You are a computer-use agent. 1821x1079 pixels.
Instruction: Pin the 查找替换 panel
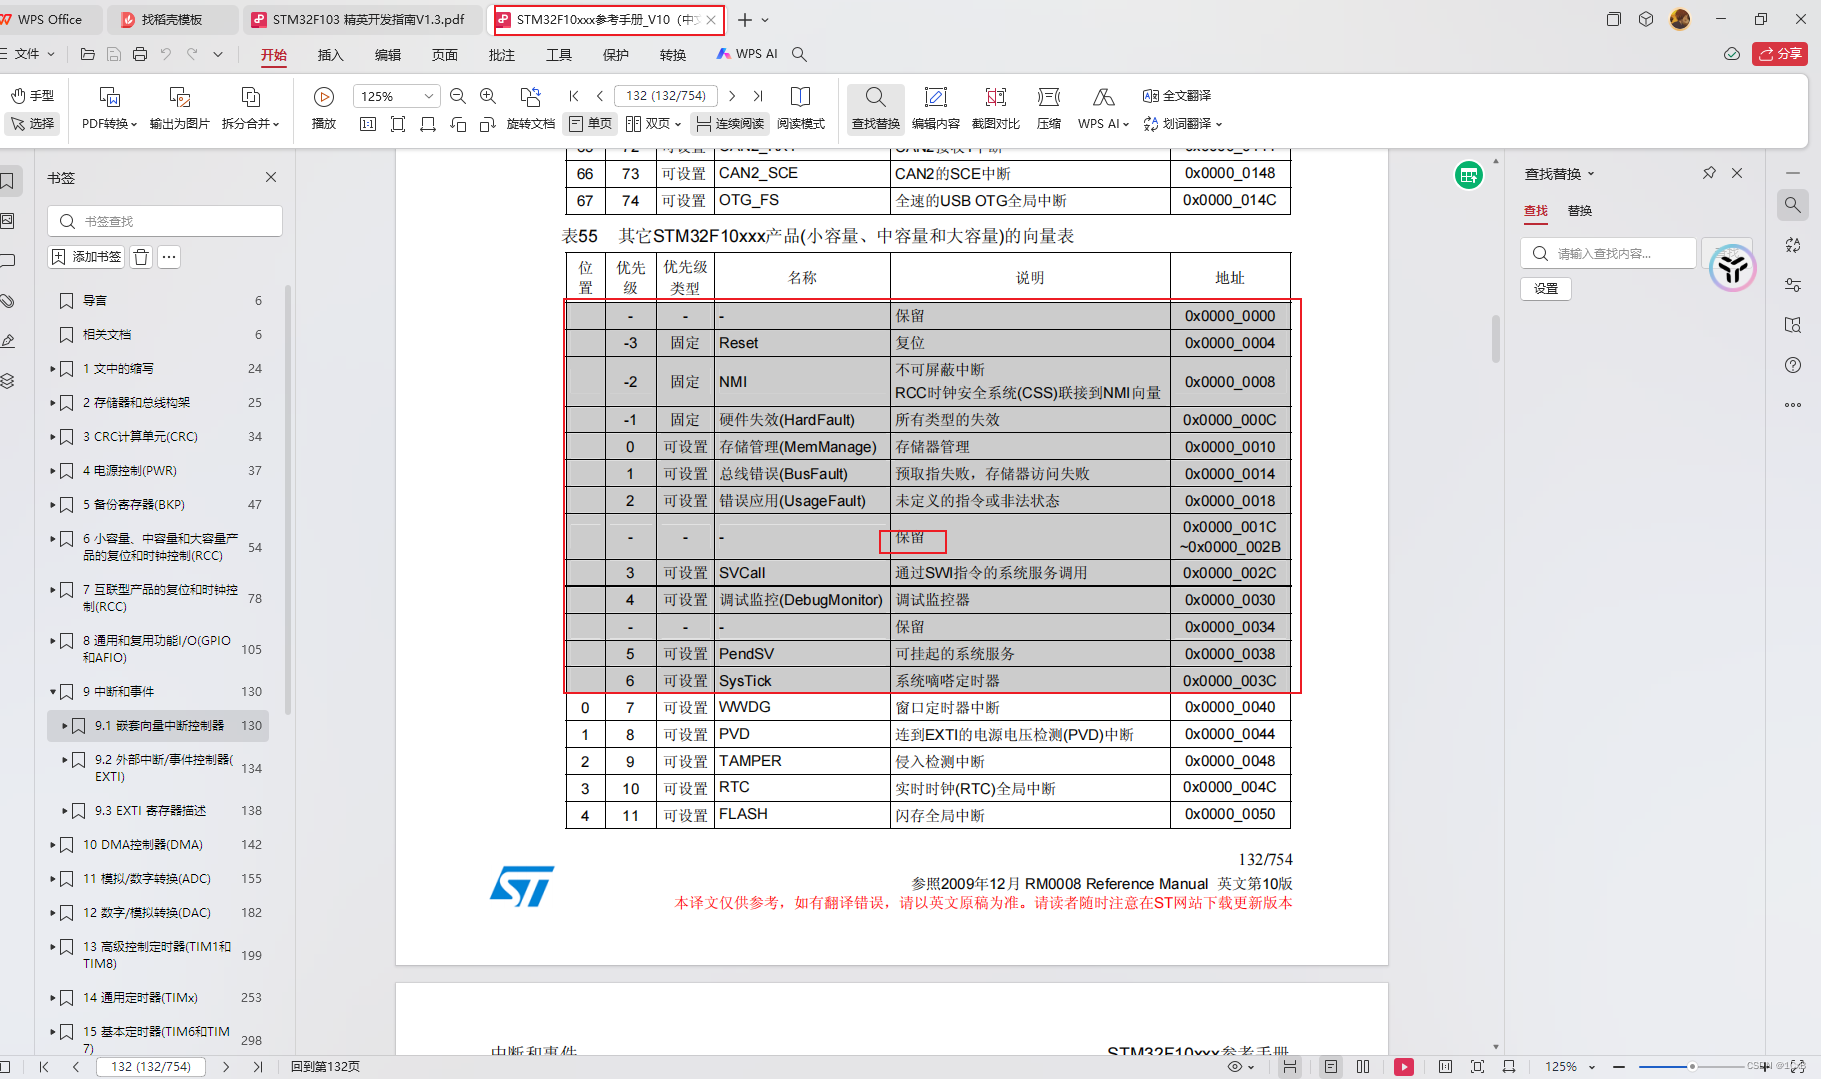[1709, 173]
